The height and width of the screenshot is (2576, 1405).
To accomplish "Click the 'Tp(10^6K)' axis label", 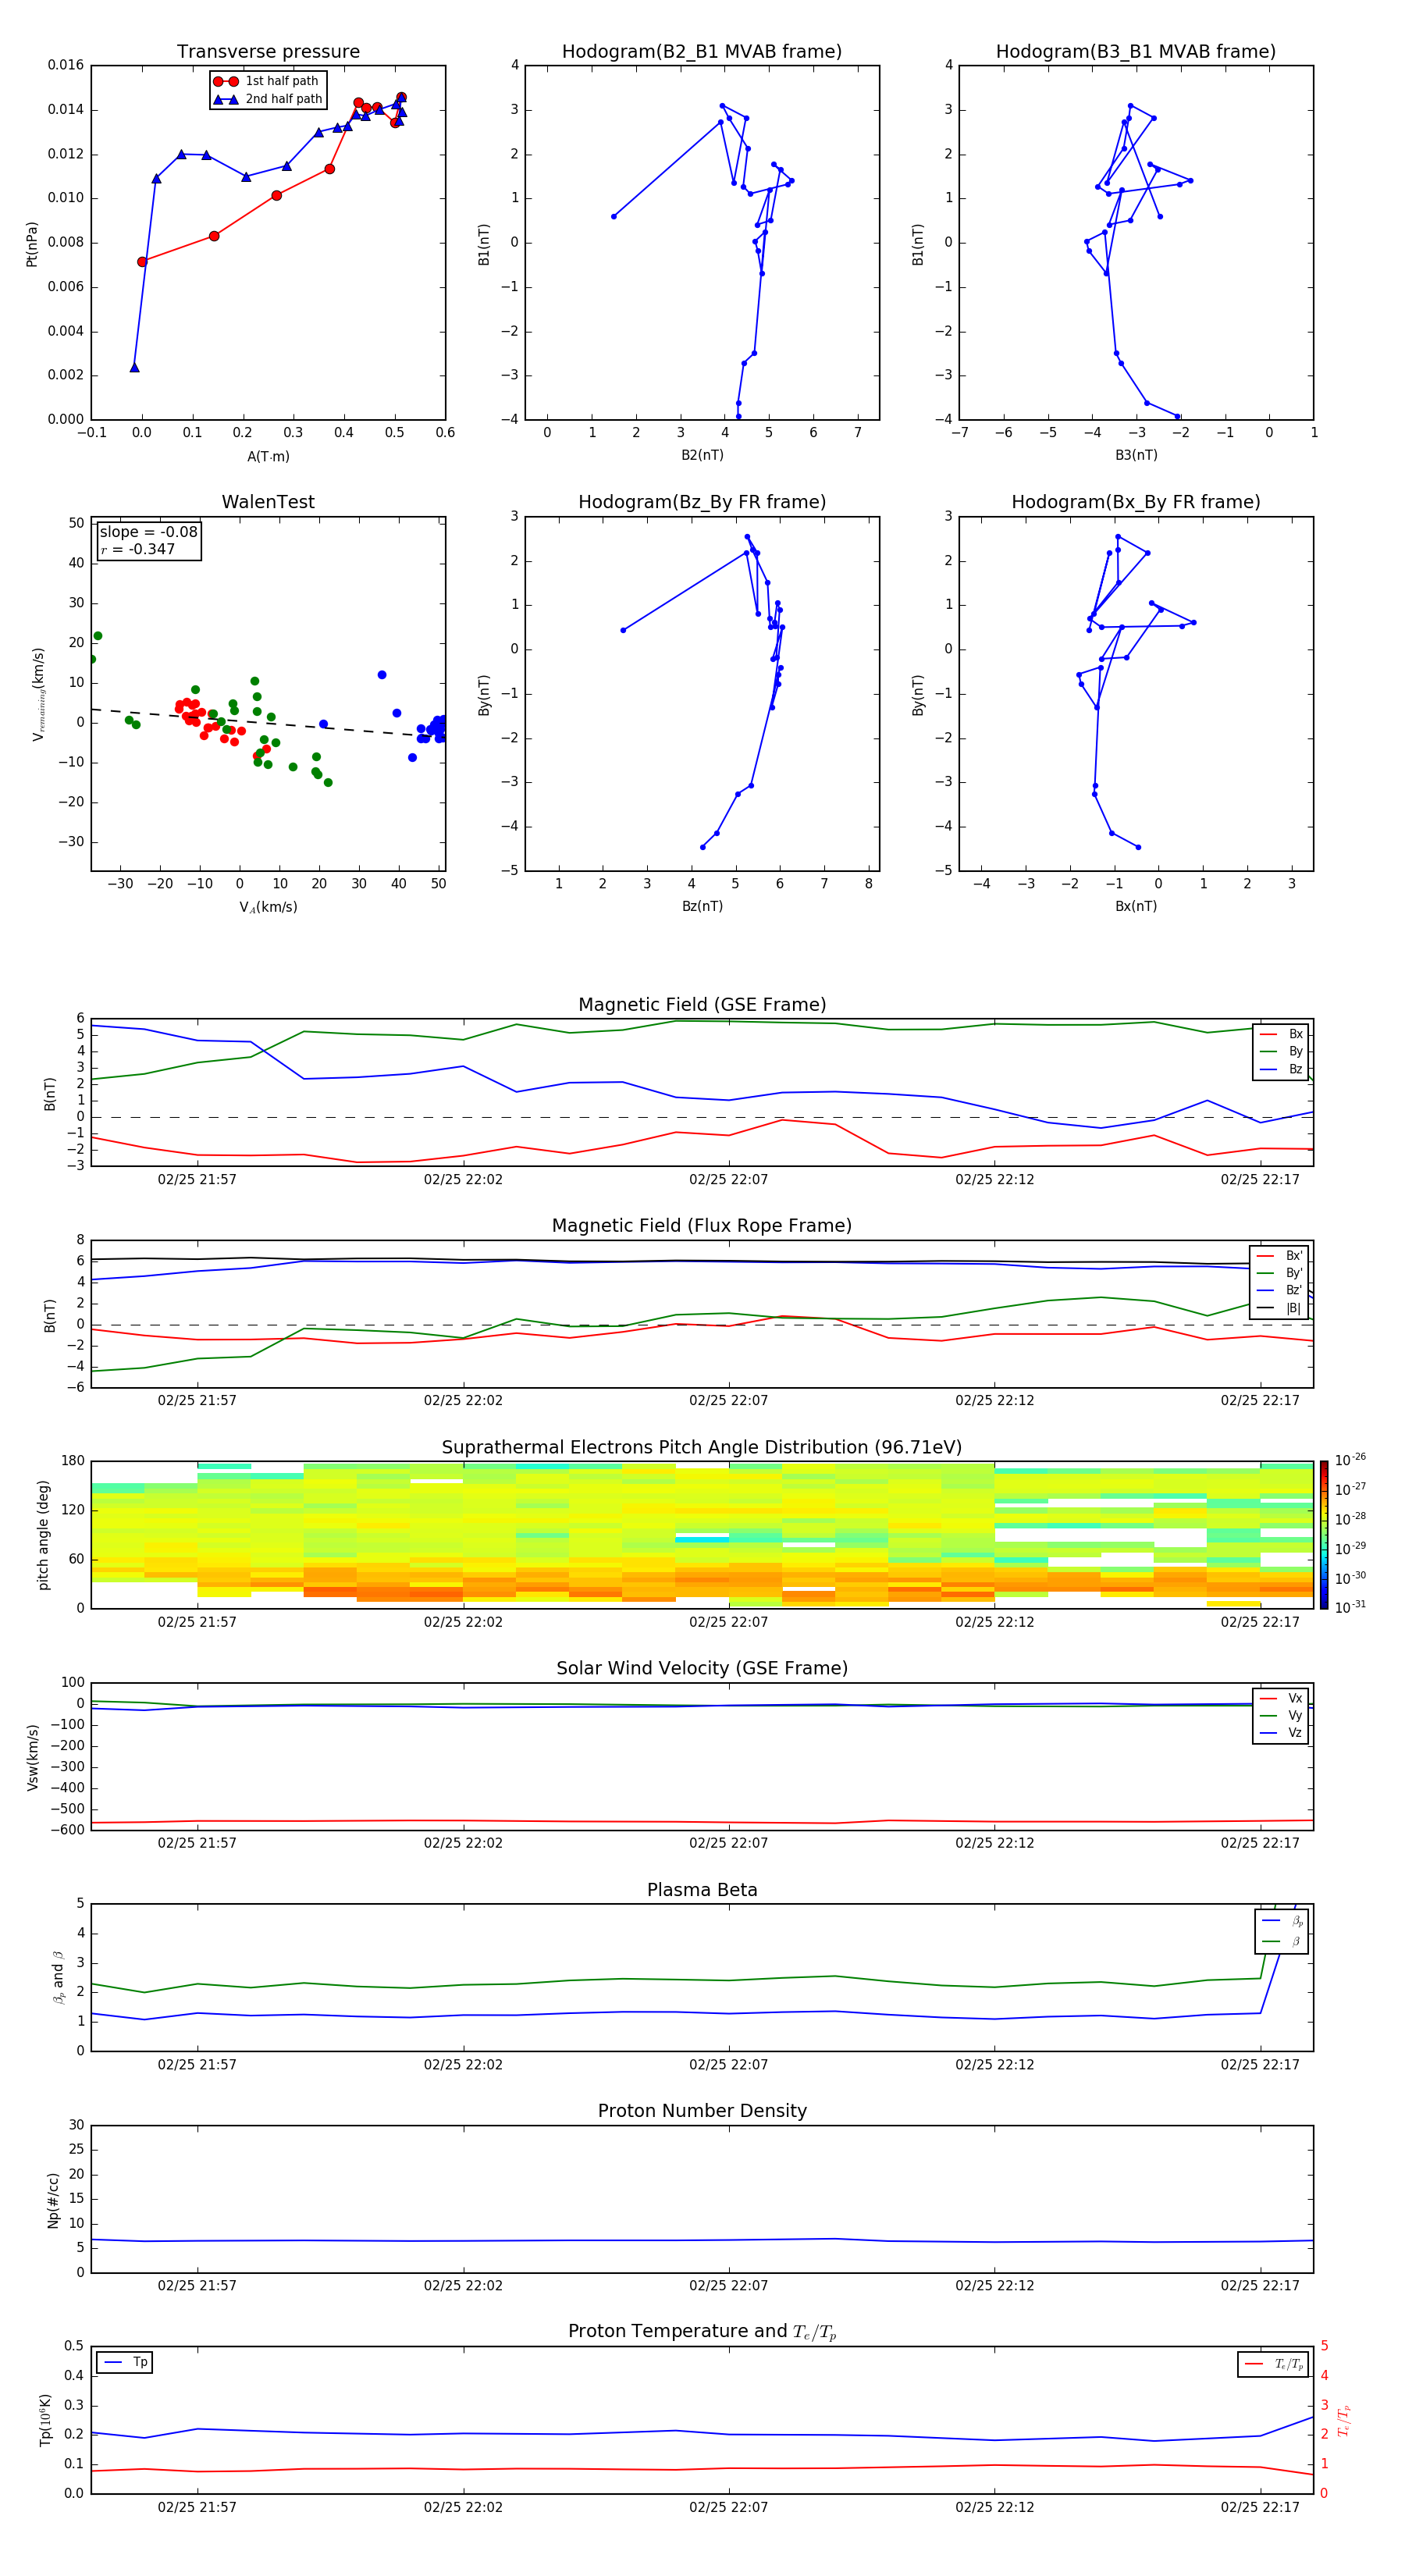I will click(45, 2420).
